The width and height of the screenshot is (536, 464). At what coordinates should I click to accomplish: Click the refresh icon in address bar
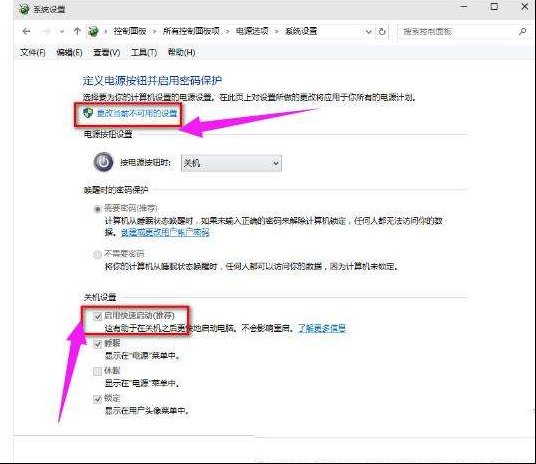382,32
